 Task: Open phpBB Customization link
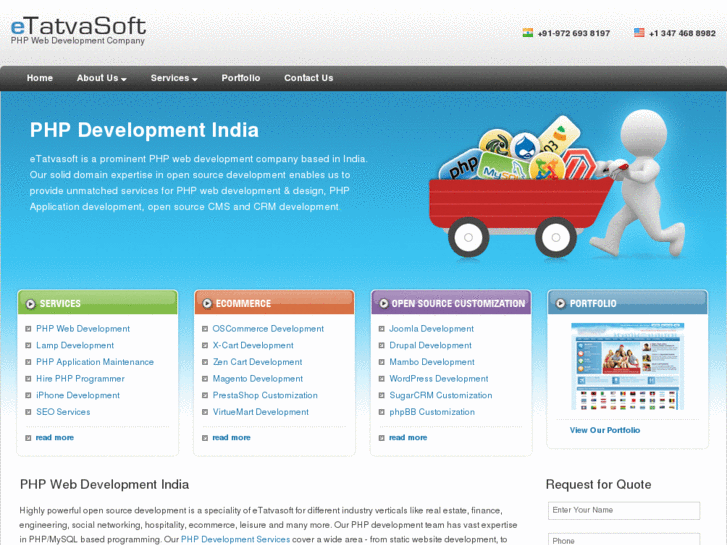[432, 412]
